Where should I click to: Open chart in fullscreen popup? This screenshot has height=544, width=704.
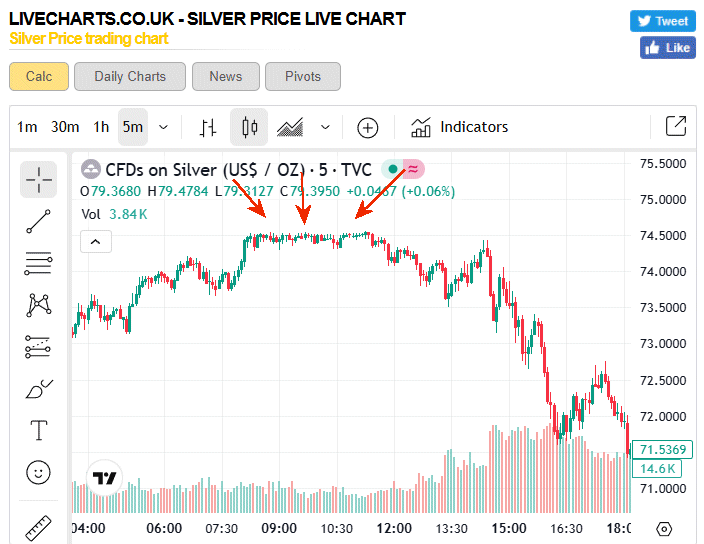click(x=676, y=126)
